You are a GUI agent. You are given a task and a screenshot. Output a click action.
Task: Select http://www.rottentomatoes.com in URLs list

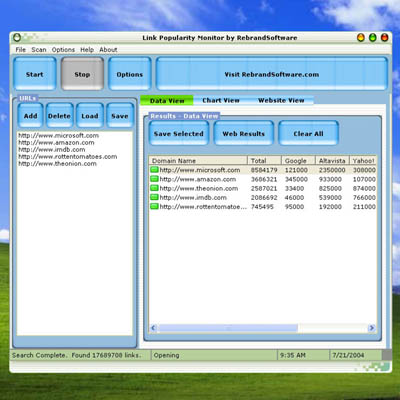[68, 156]
